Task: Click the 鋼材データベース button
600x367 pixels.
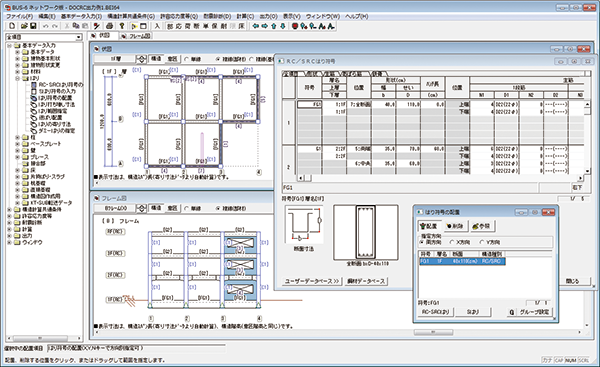Action: [x=366, y=281]
